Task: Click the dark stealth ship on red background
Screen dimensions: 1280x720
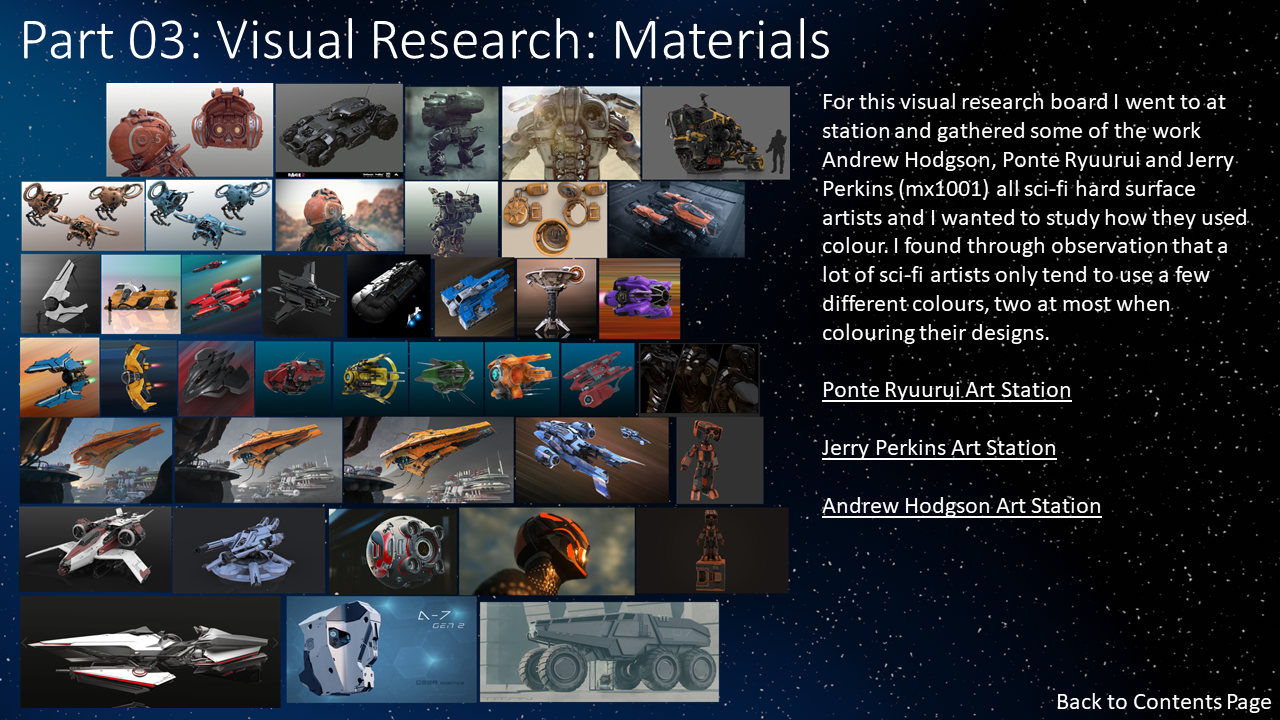Action: click(x=216, y=378)
